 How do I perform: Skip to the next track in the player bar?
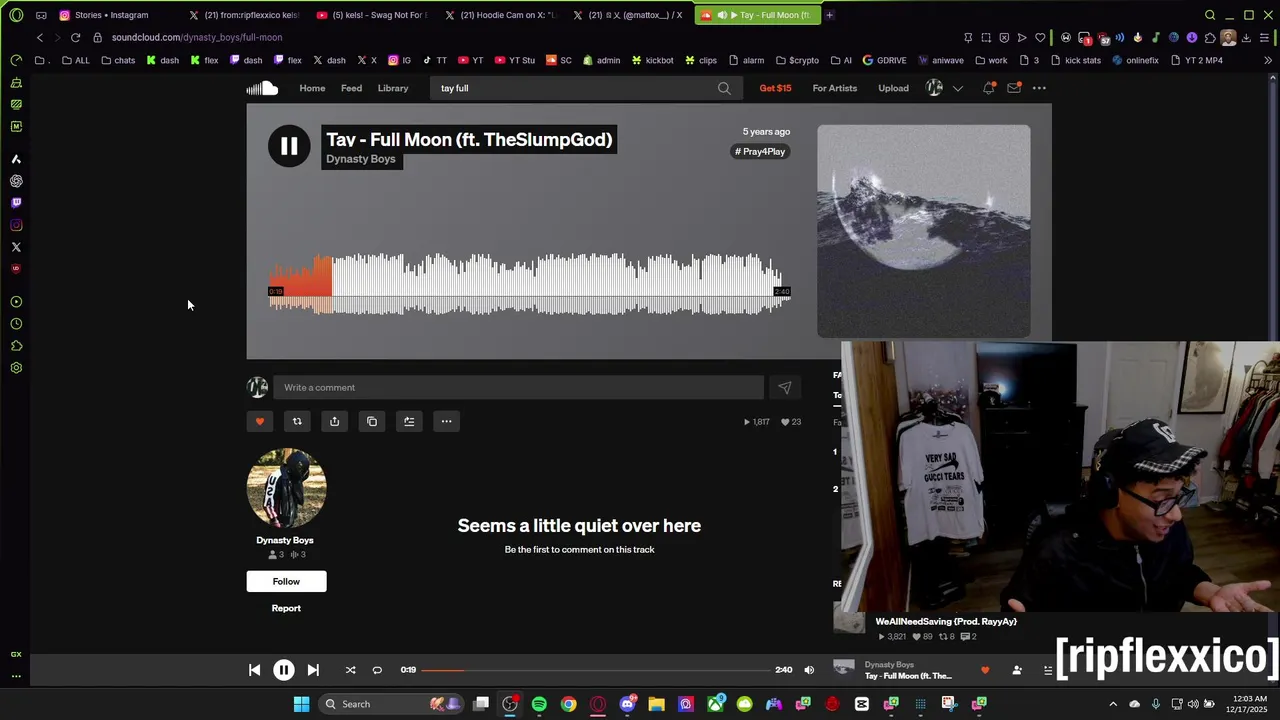pos(313,670)
